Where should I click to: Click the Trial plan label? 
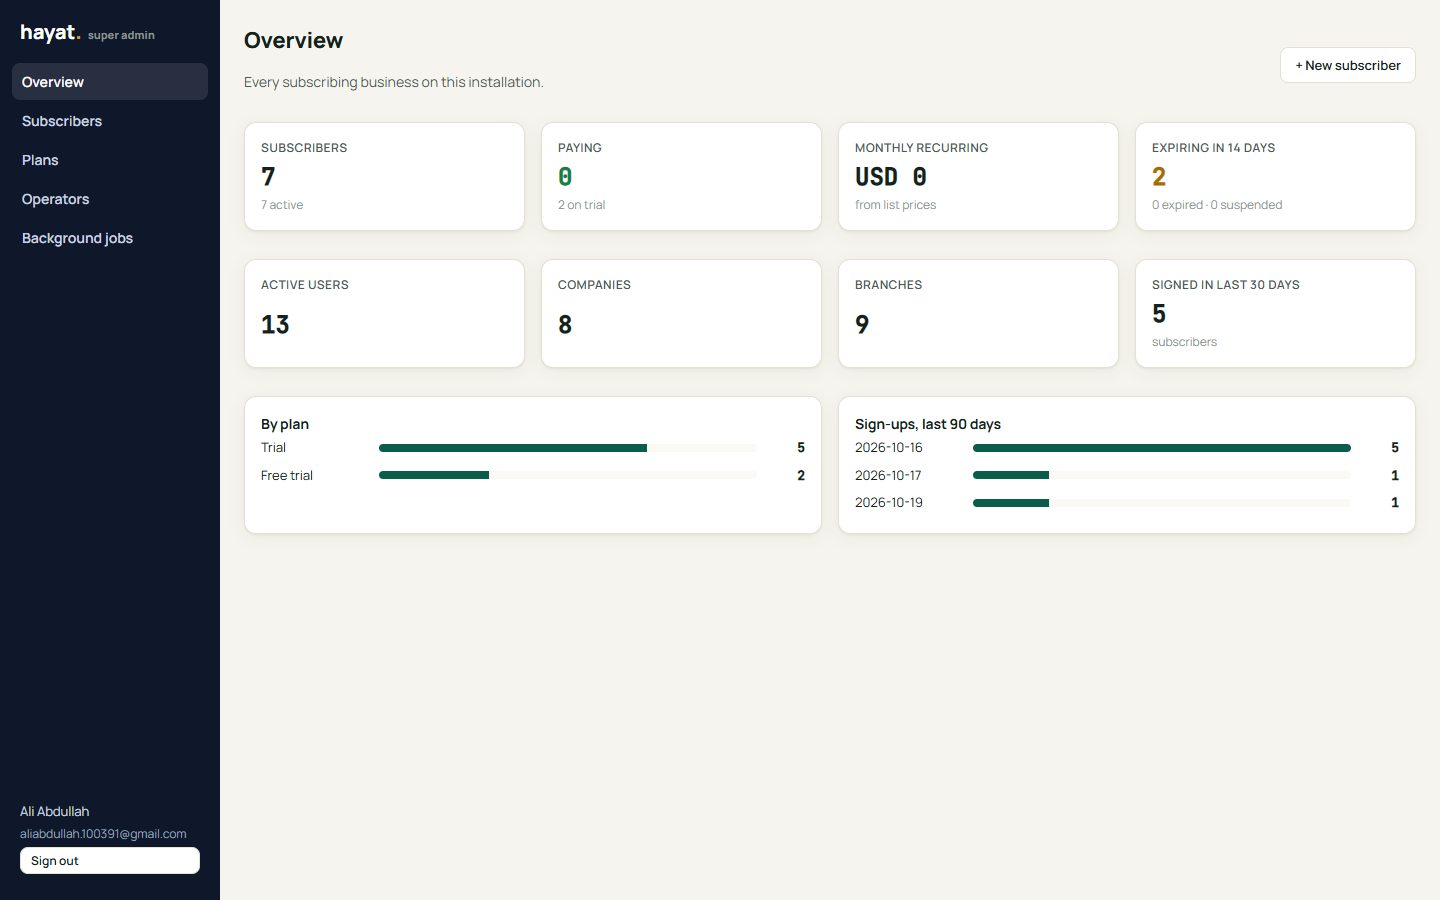pyautogui.click(x=273, y=448)
